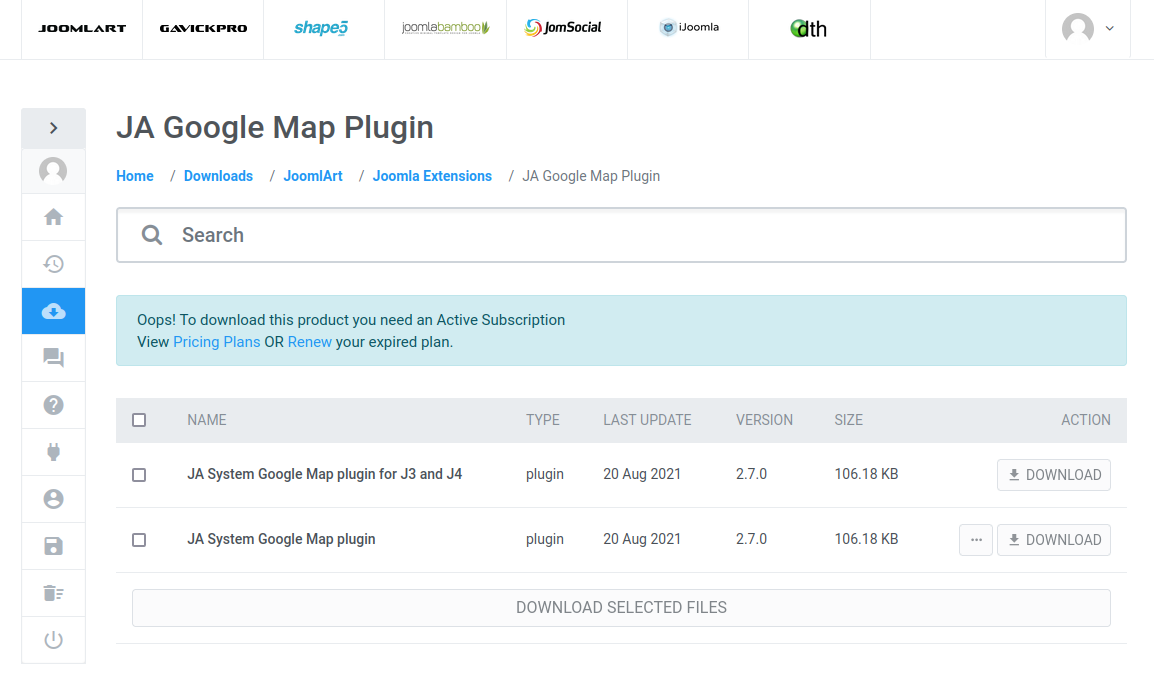Click the Pricing Plans link

pos(216,342)
